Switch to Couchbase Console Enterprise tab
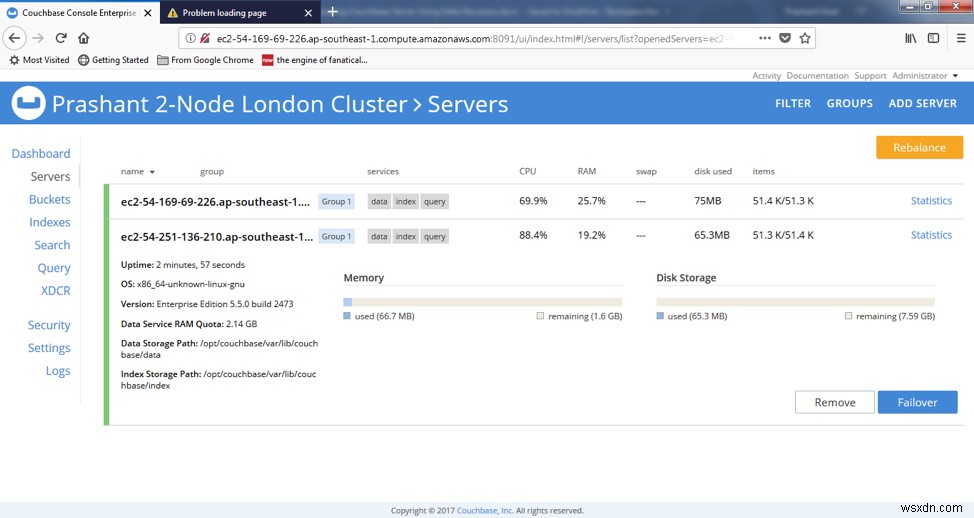The height and width of the screenshot is (518, 974). [80, 12]
